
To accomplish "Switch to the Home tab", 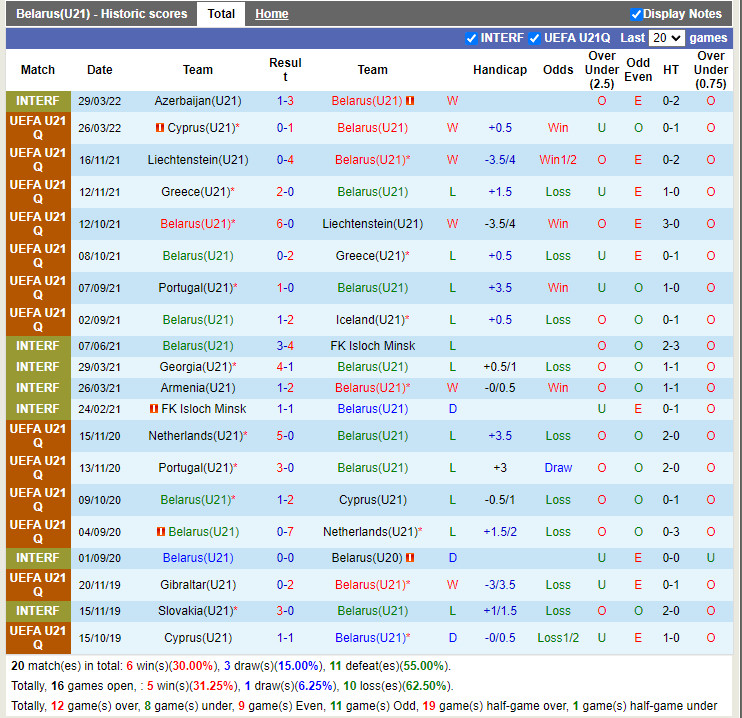I will 271,14.
